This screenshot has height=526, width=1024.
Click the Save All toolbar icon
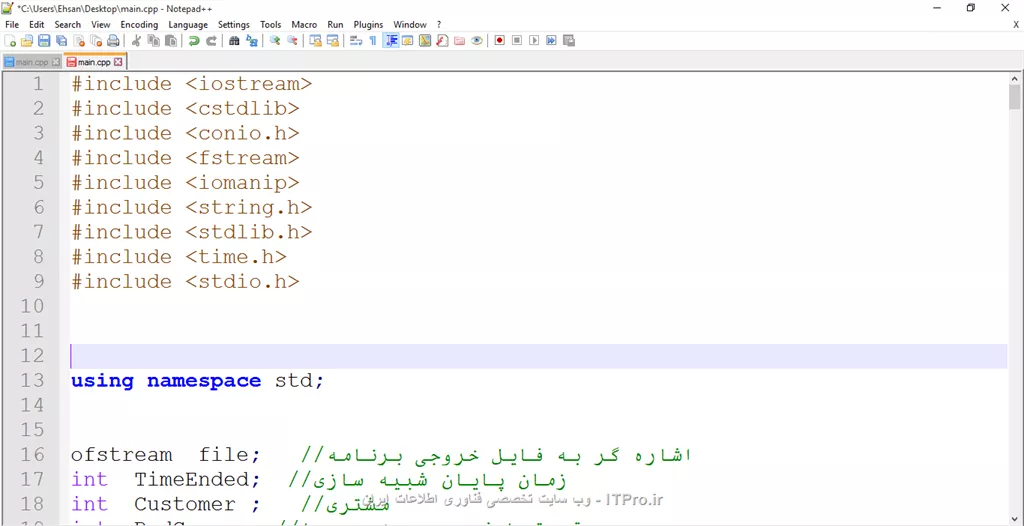coord(61,41)
